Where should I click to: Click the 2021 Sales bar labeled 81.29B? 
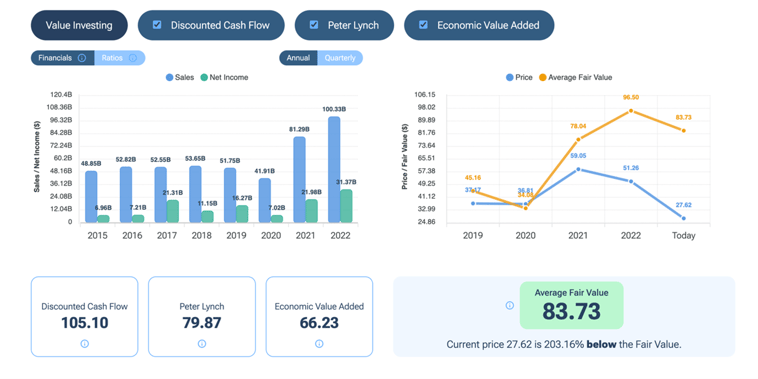pyautogui.click(x=299, y=180)
